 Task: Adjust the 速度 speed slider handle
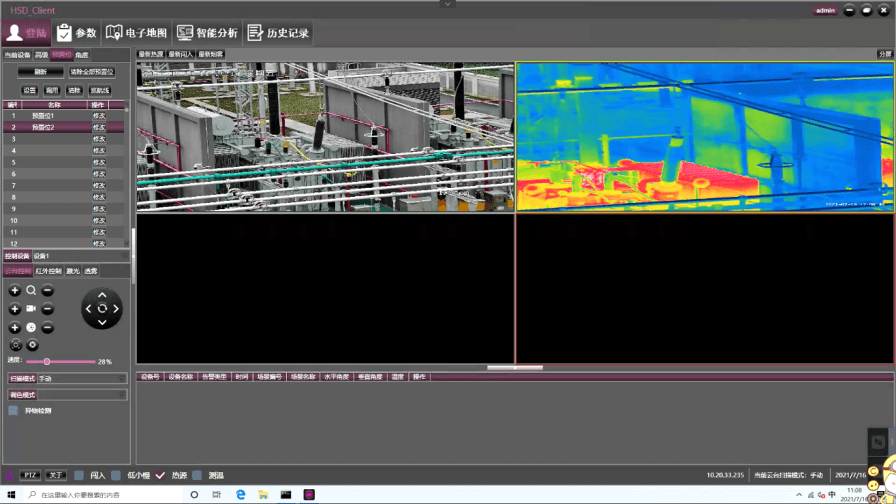(47, 362)
